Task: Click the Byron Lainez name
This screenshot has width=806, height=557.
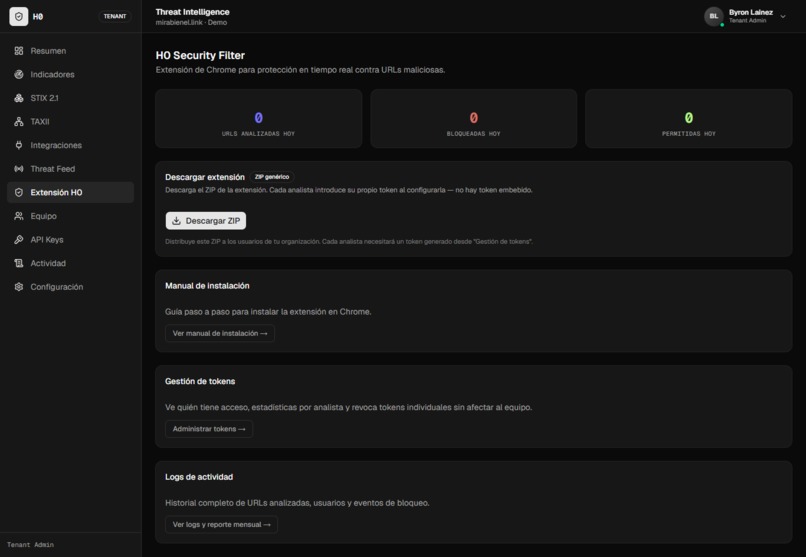Action: click(750, 12)
